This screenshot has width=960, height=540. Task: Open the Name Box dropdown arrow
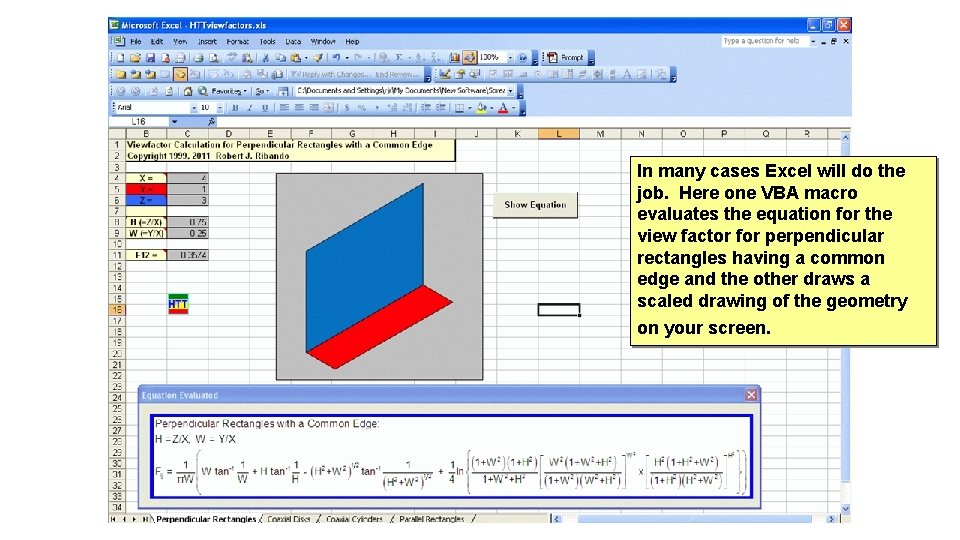point(174,122)
